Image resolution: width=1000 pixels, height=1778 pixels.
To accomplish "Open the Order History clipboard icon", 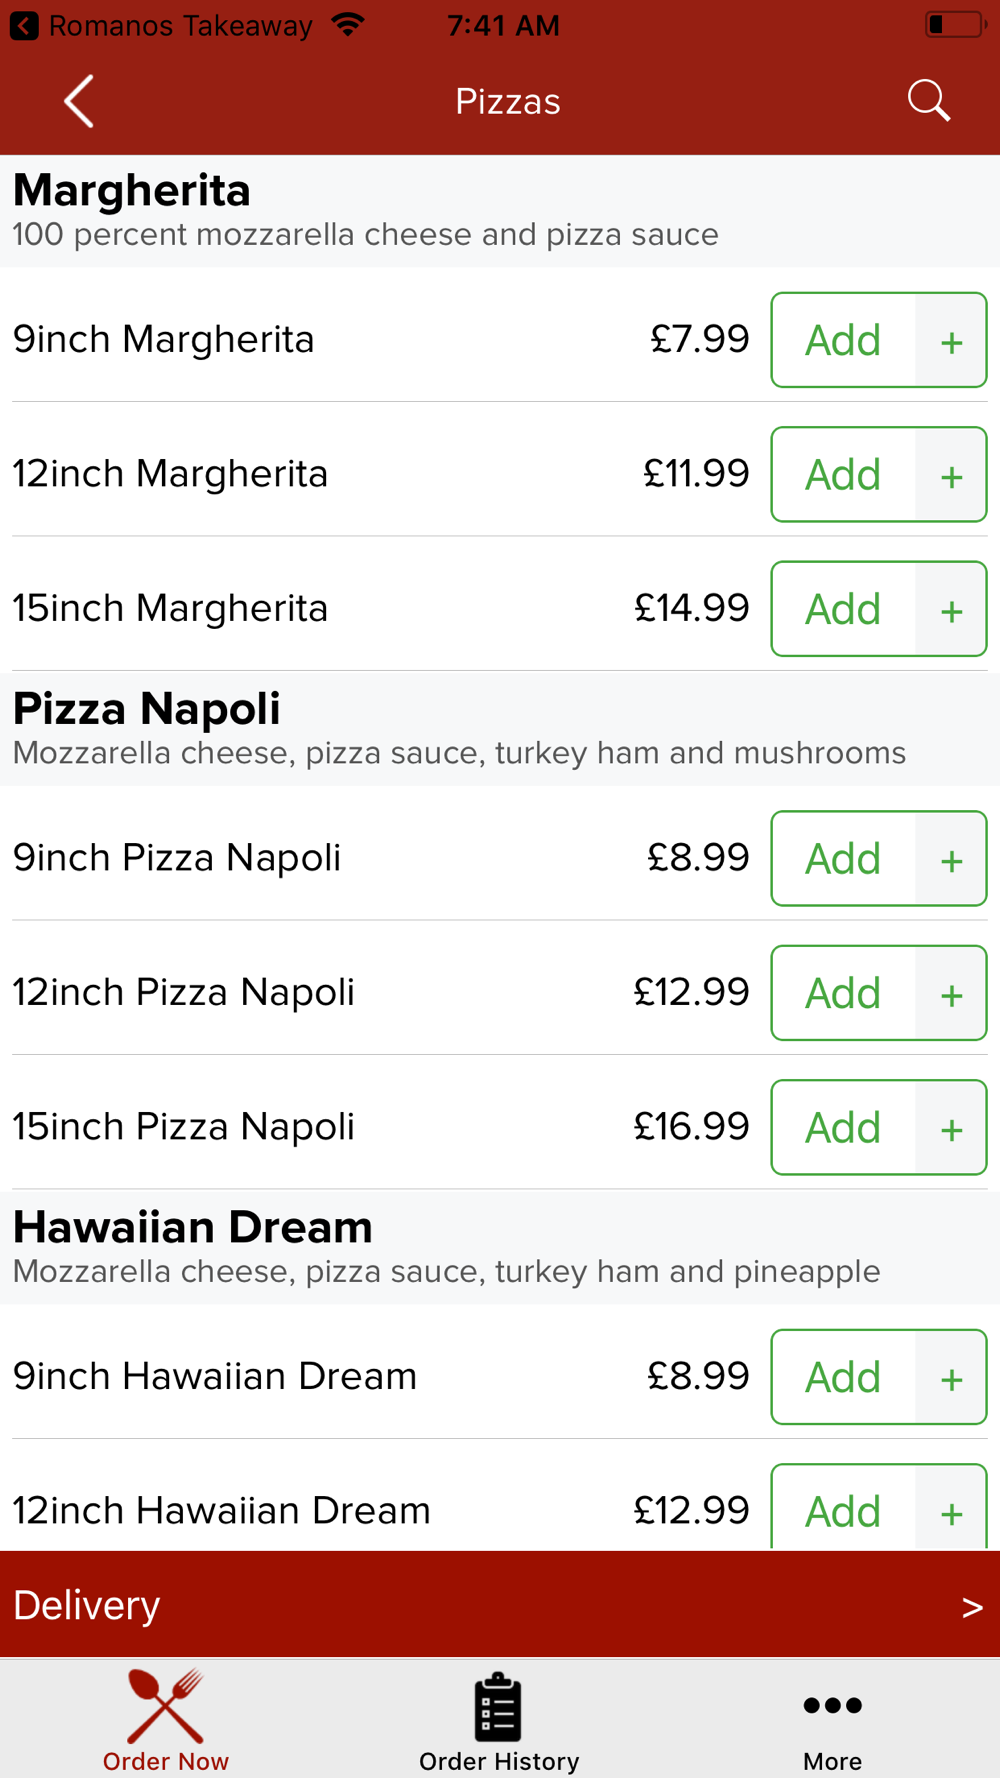I will pyautogui.click(x=498, y=1706).
